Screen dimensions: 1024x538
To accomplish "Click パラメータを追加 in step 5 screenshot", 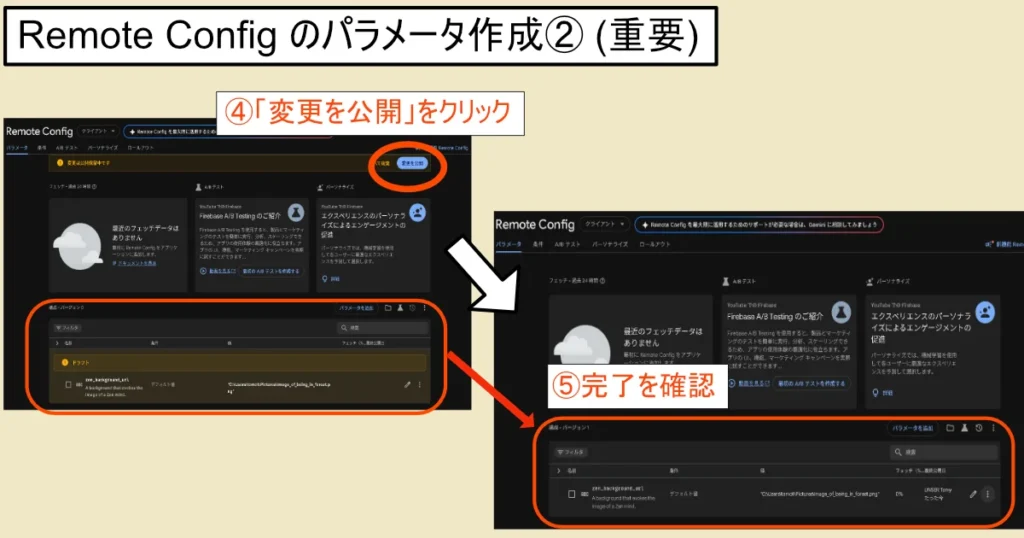I will pyautogui.click(x=913, y=428).
